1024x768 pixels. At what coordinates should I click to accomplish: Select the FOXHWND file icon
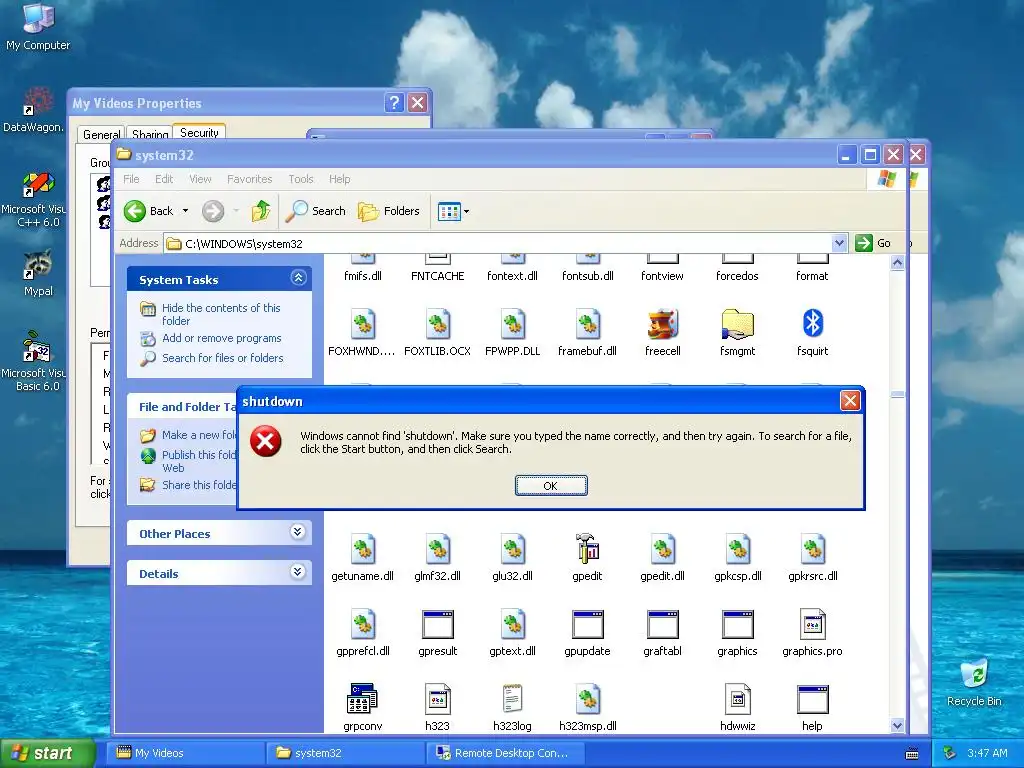tap(362, 325)
